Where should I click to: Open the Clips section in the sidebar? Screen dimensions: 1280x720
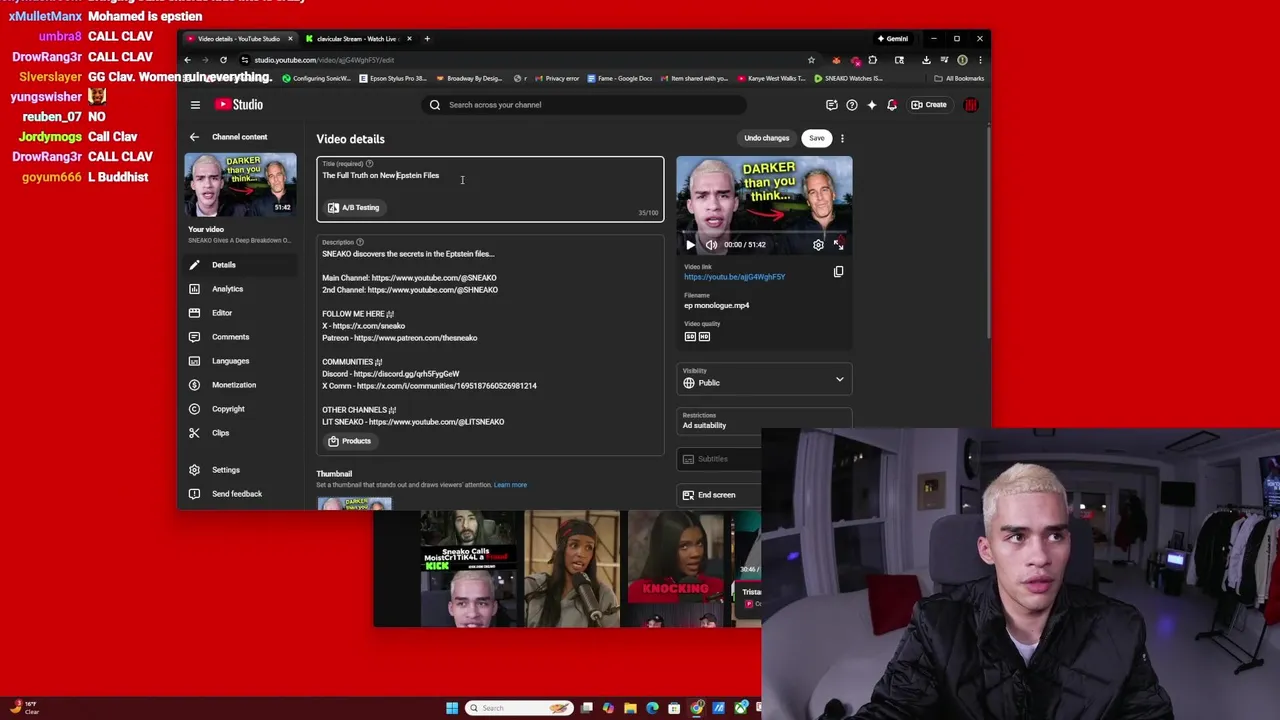(240, 433)
